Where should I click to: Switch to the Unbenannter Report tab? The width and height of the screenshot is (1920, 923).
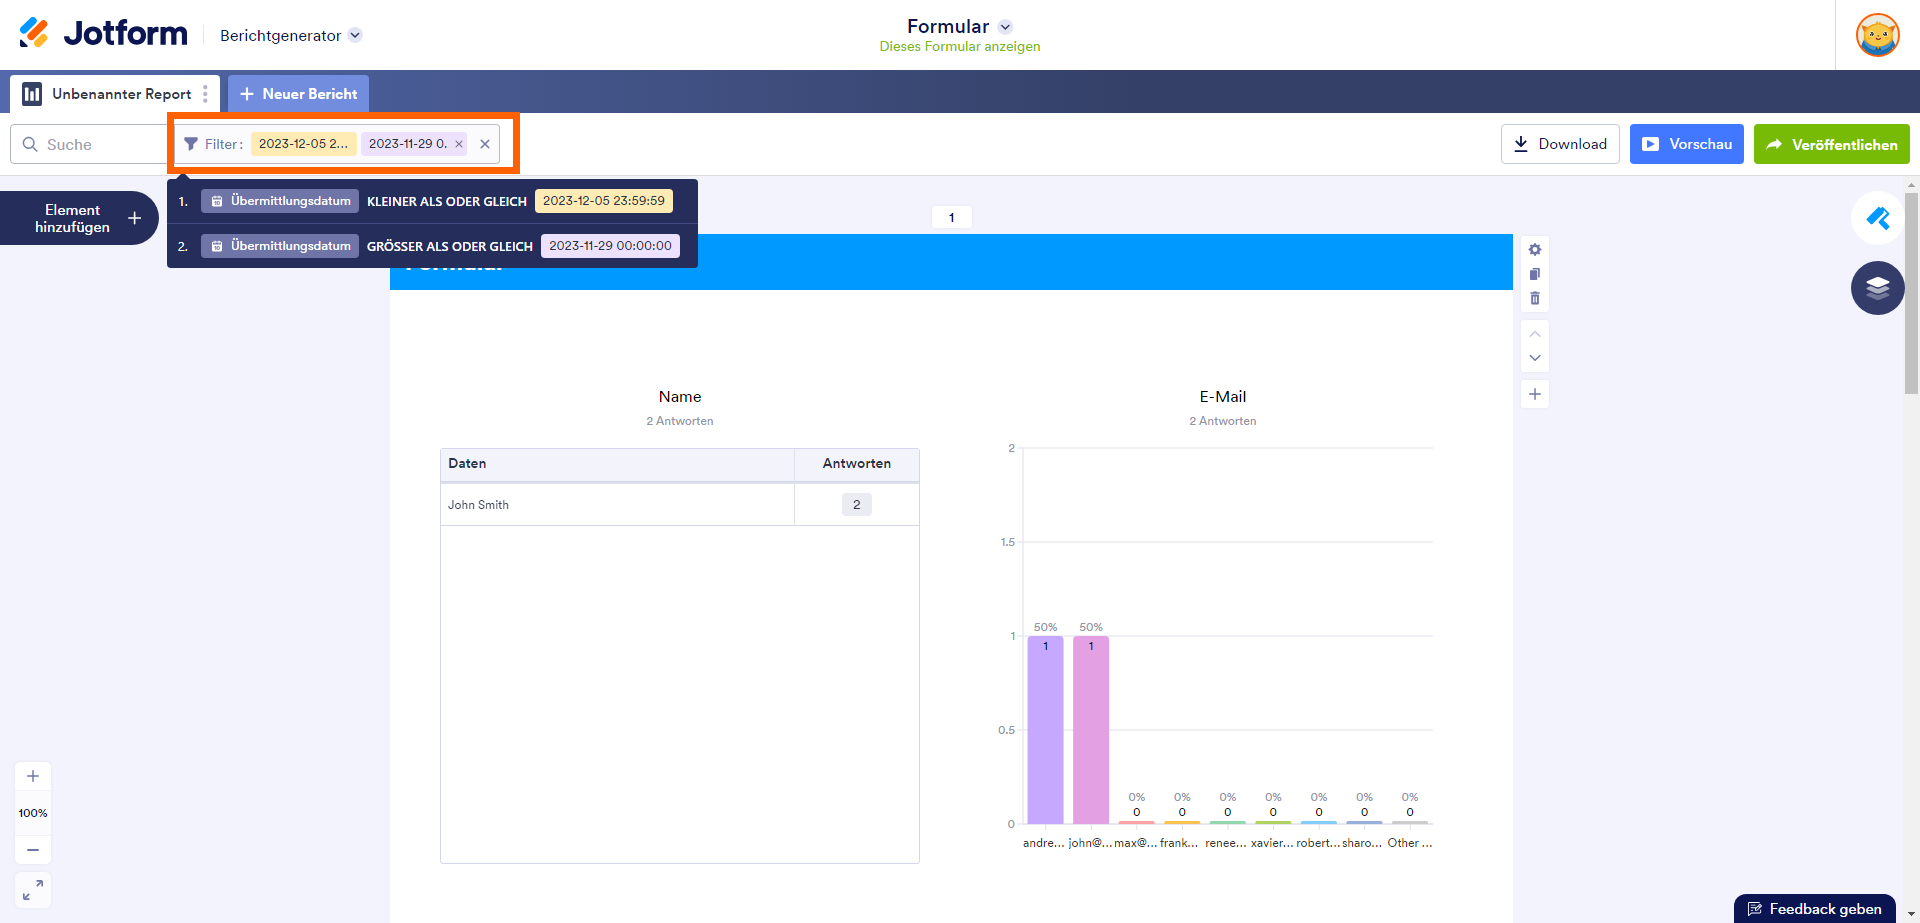pos(110,94)
